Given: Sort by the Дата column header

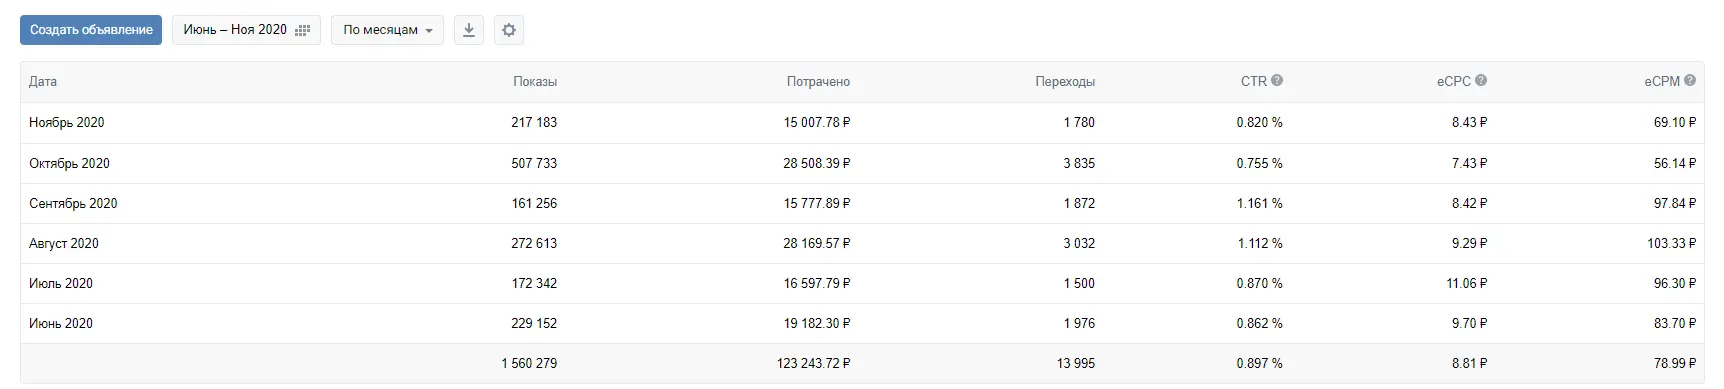Looking at the screenshot, I should (43, 82).
